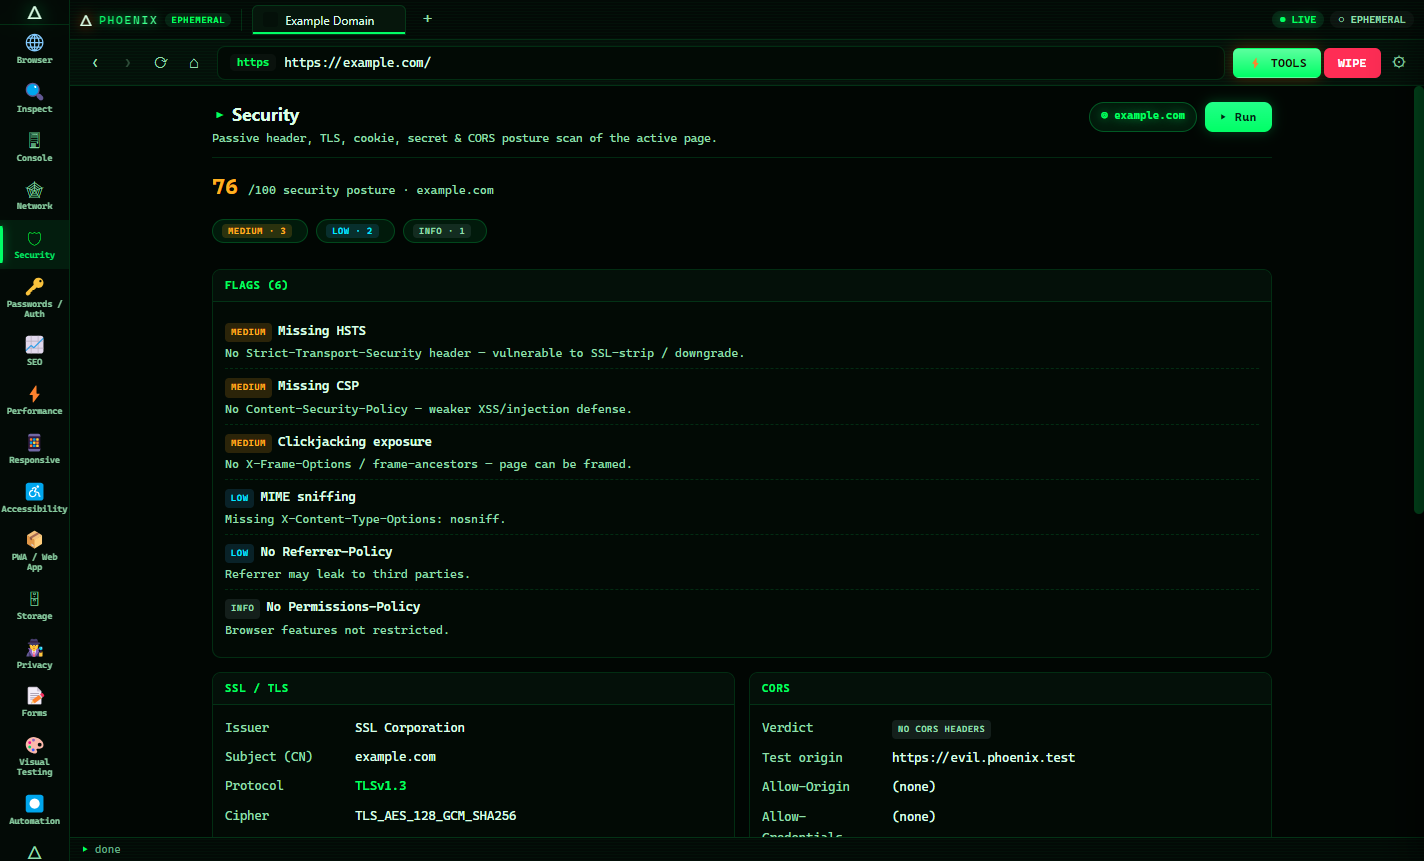Click the red WIPE button
The height and width of the screenshot is (861, 1424).
pos(1352,63)
